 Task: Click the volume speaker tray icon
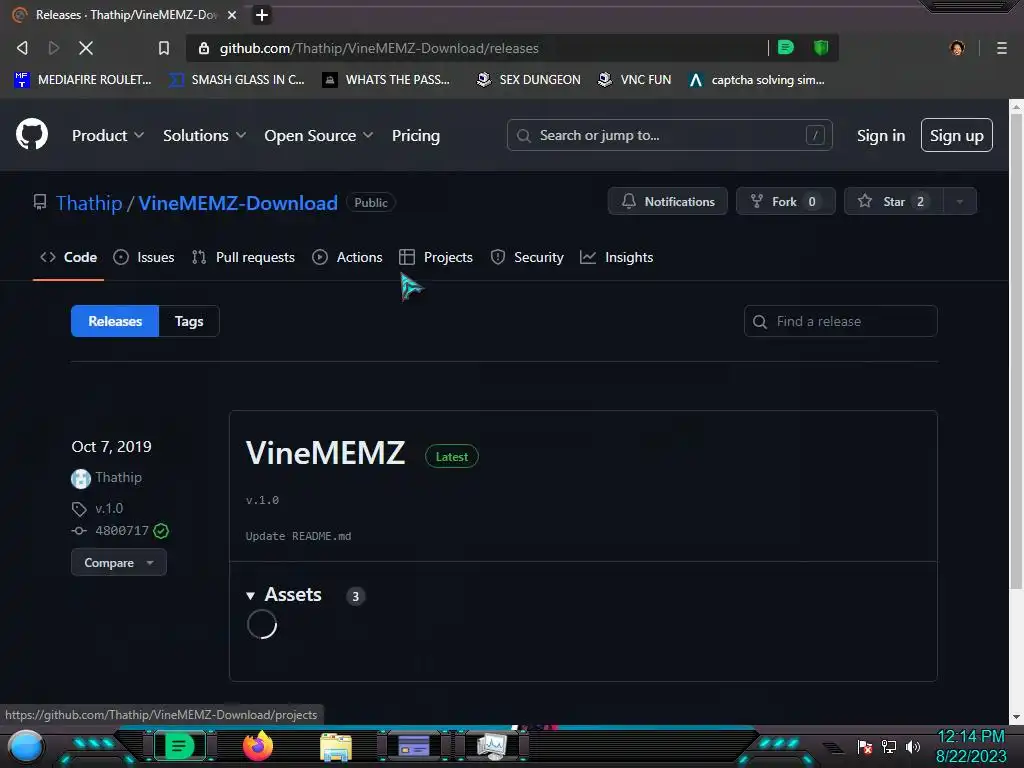point(912,746)
